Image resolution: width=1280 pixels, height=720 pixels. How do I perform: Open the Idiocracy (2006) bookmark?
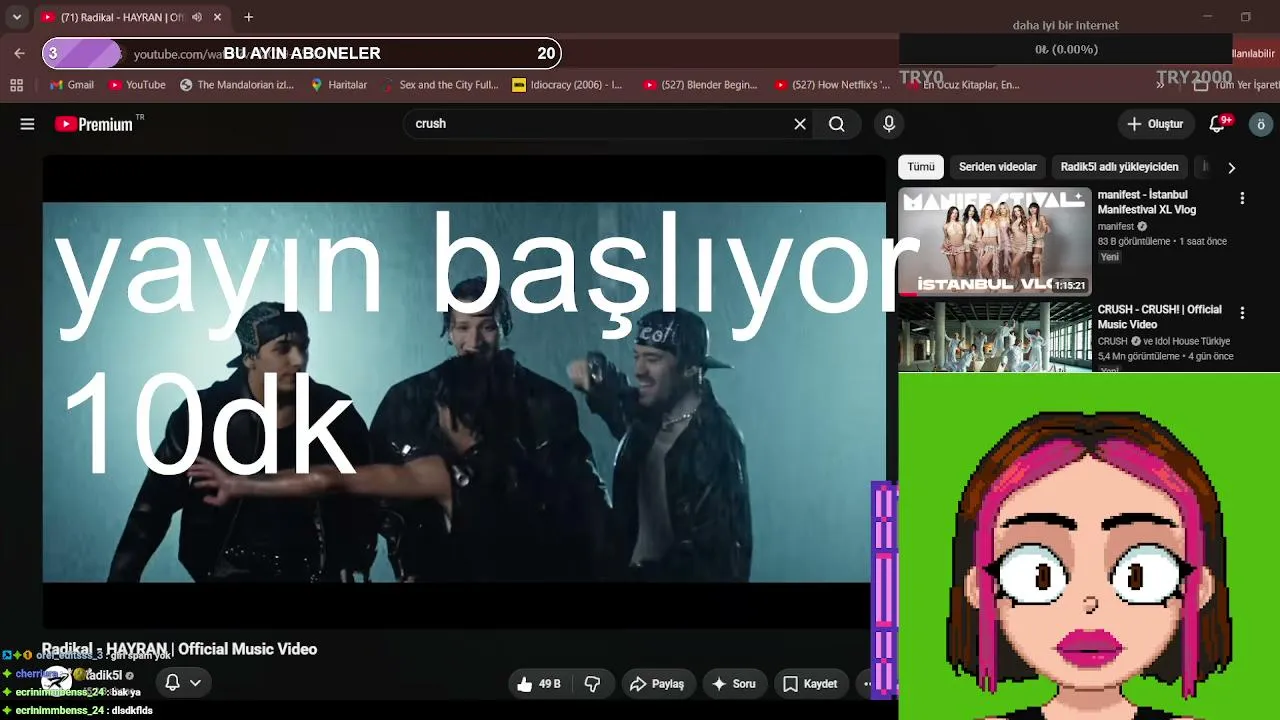coord(568,85)
